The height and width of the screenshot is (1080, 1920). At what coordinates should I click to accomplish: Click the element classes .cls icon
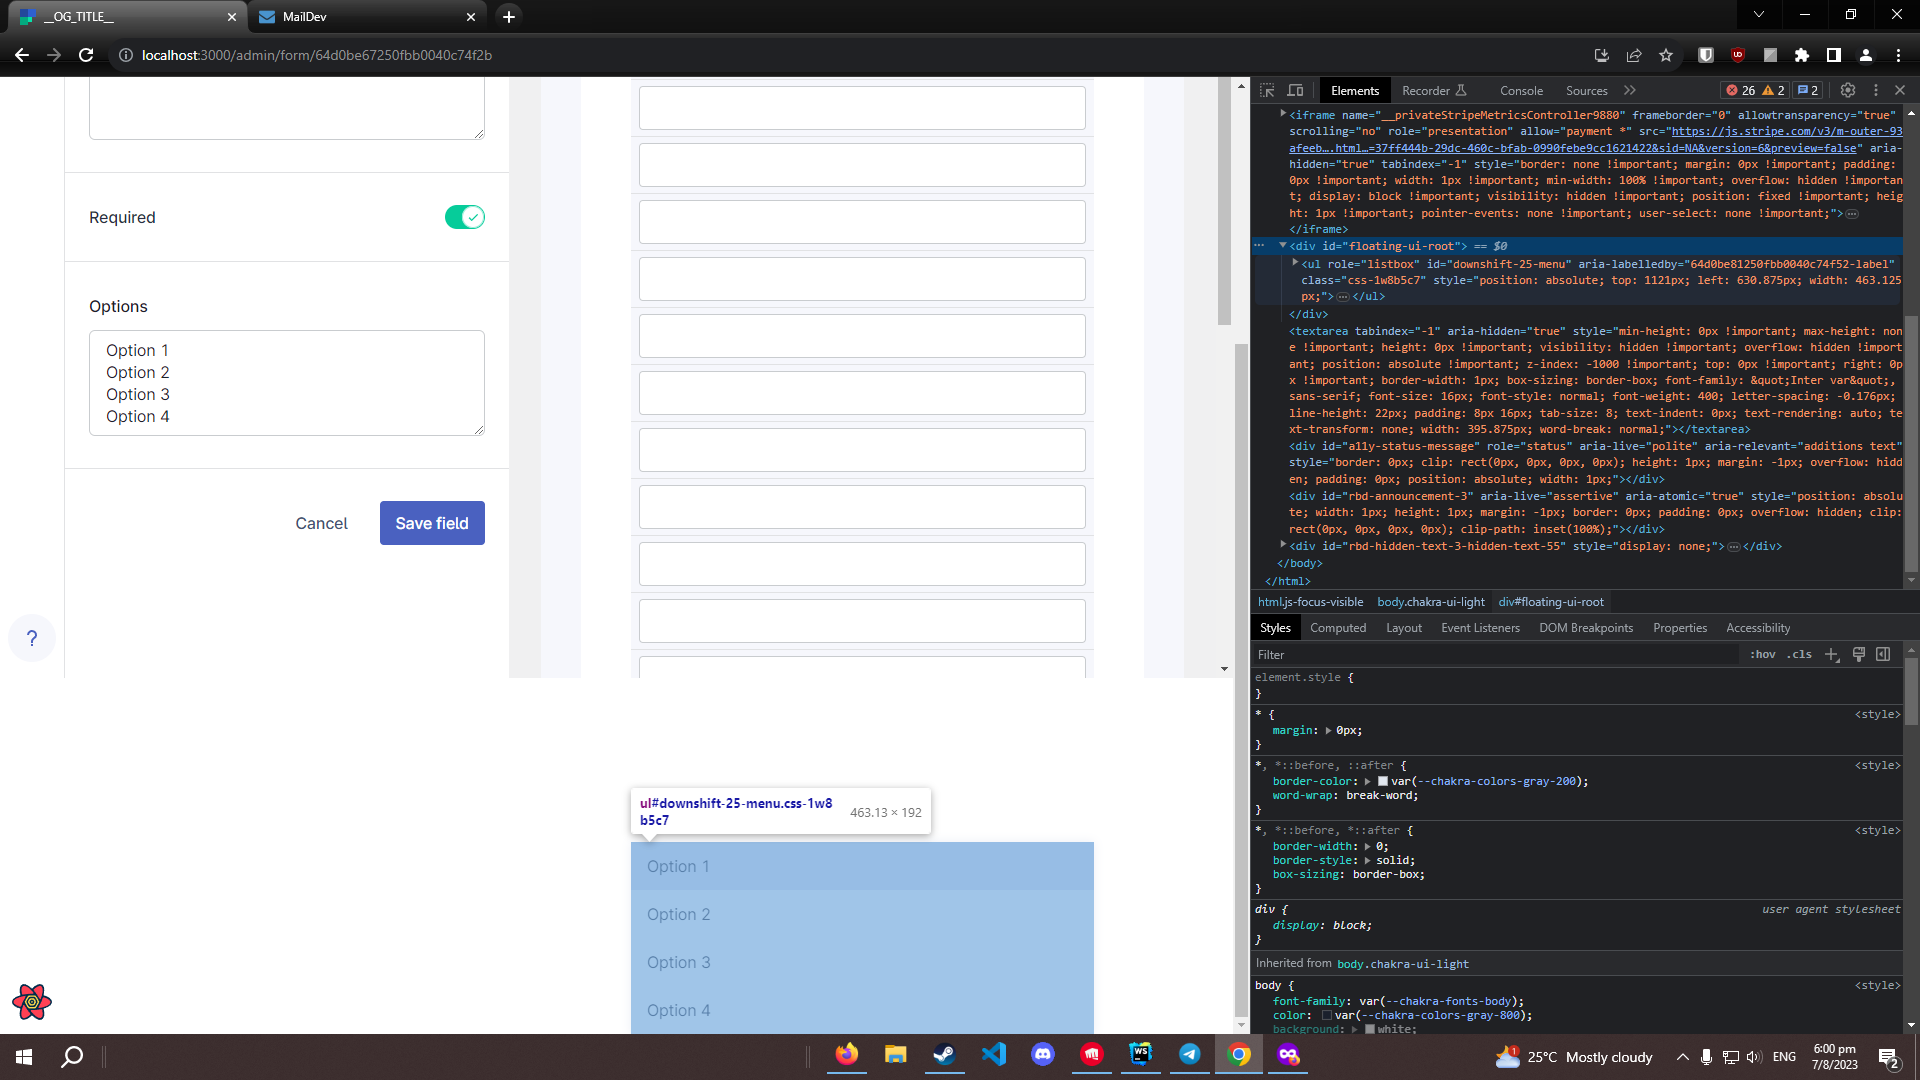click(1799, 655)
